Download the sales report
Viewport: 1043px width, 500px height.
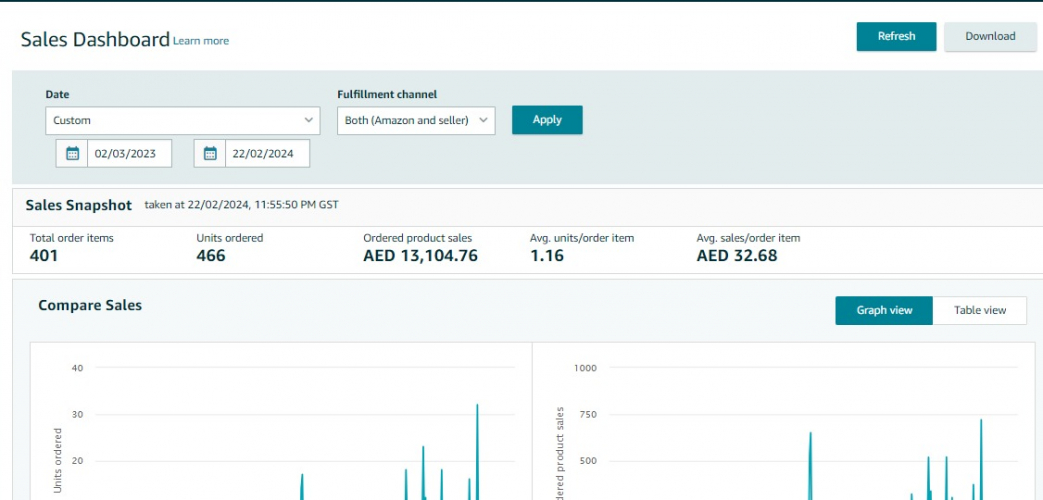coord(990,37)
